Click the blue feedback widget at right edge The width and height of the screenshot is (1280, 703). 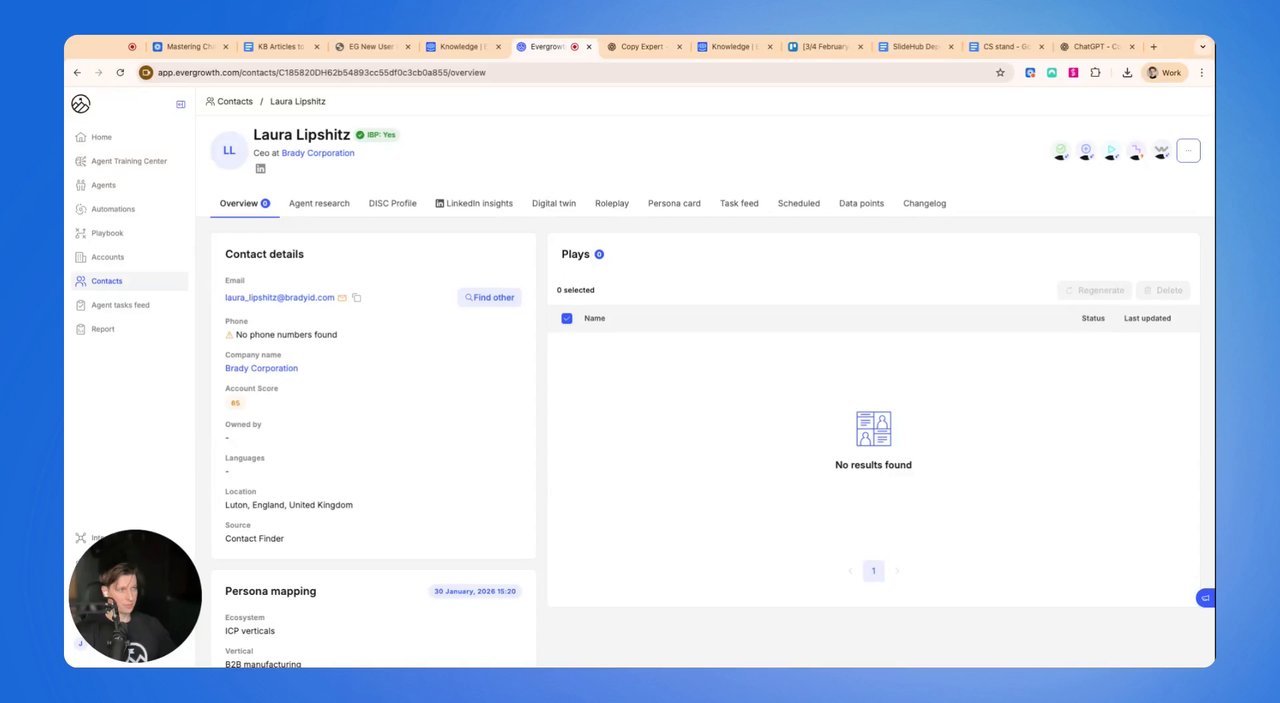coord(1205,598)
